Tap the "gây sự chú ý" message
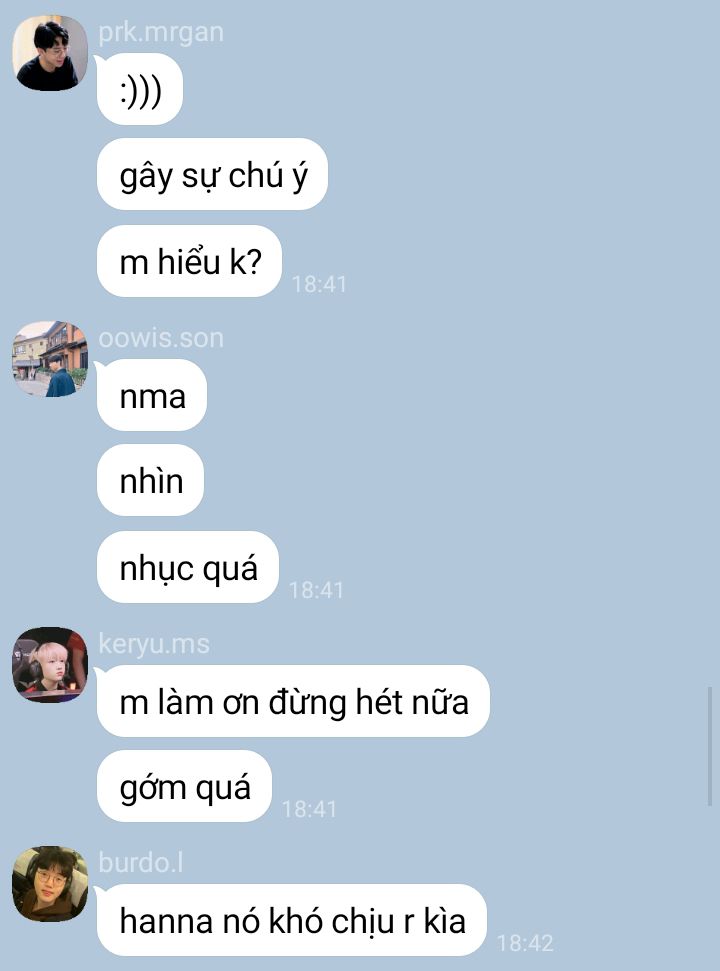Image resolution: width=720 pixels, height=971 pixels. [212, 174]
